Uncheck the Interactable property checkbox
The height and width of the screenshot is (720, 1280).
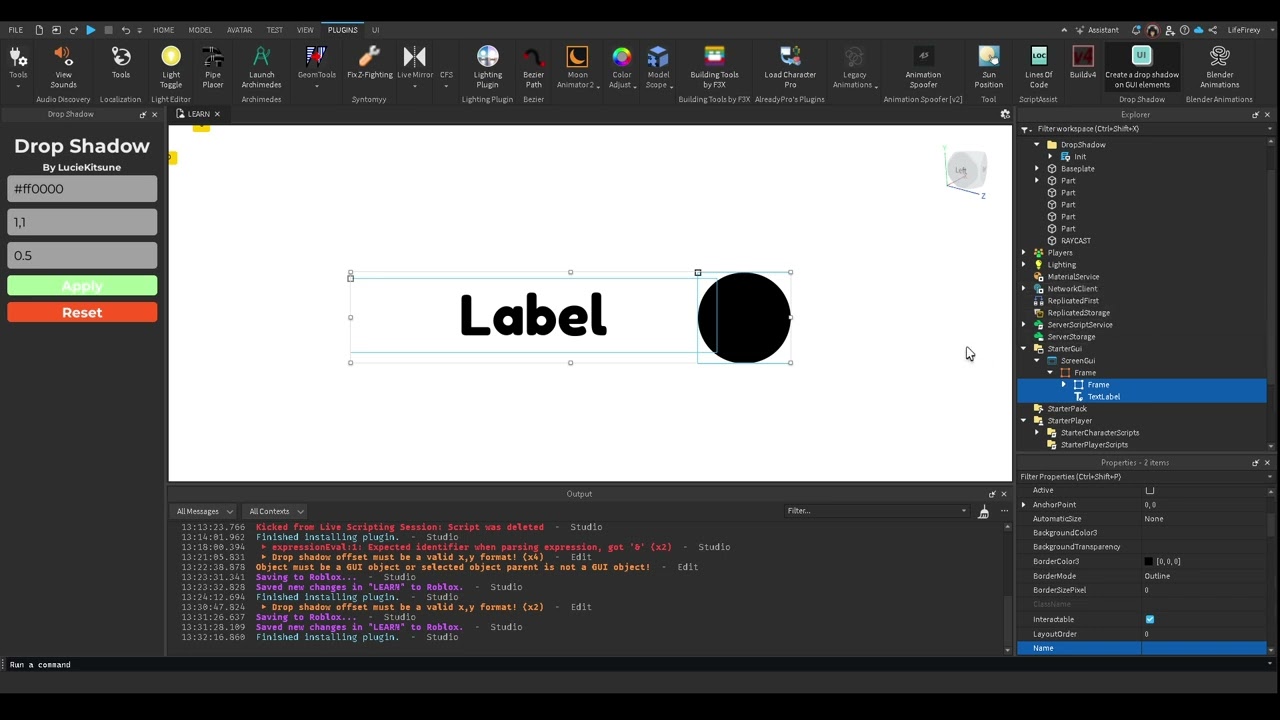point(1150,619)
